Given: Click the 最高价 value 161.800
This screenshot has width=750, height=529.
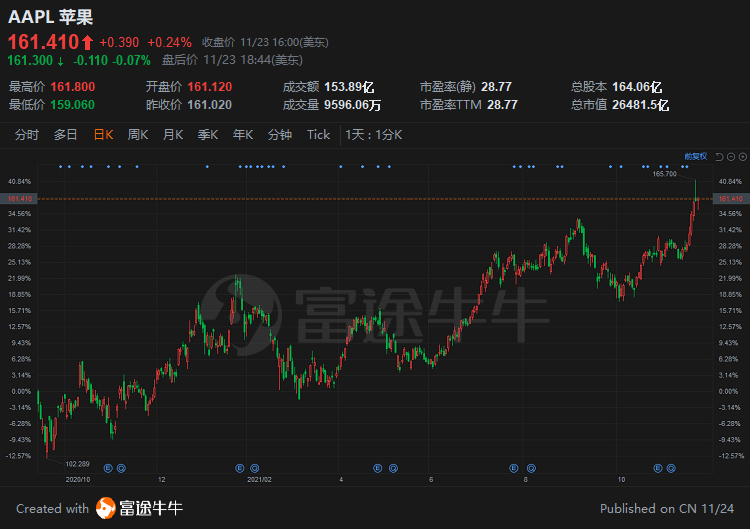Looking at the screenshot, I should click(x=73, y=87).
